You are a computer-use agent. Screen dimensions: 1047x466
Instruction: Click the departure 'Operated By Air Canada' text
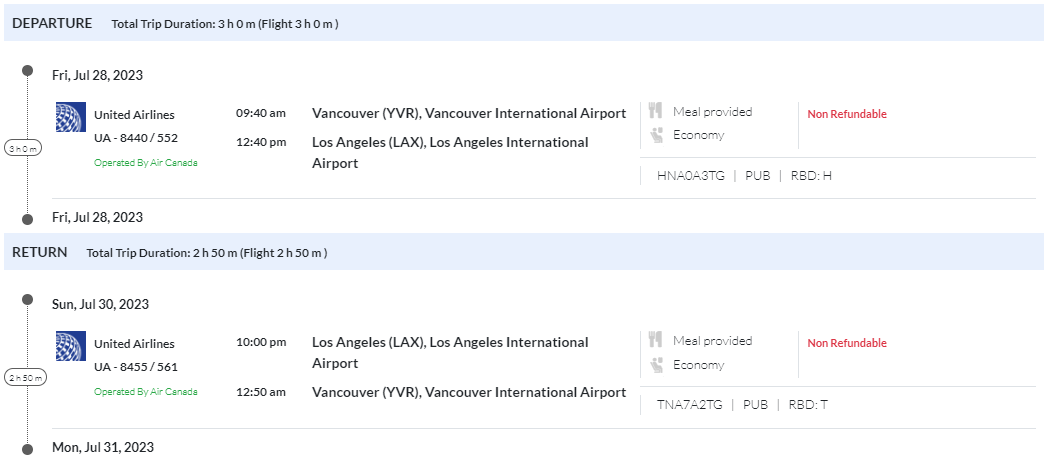[x=146, y=163]
